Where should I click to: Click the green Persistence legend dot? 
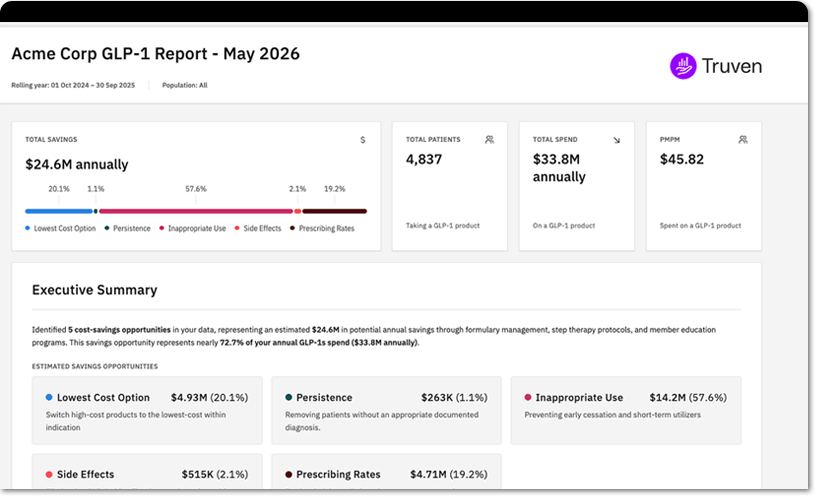pos(106,228)
